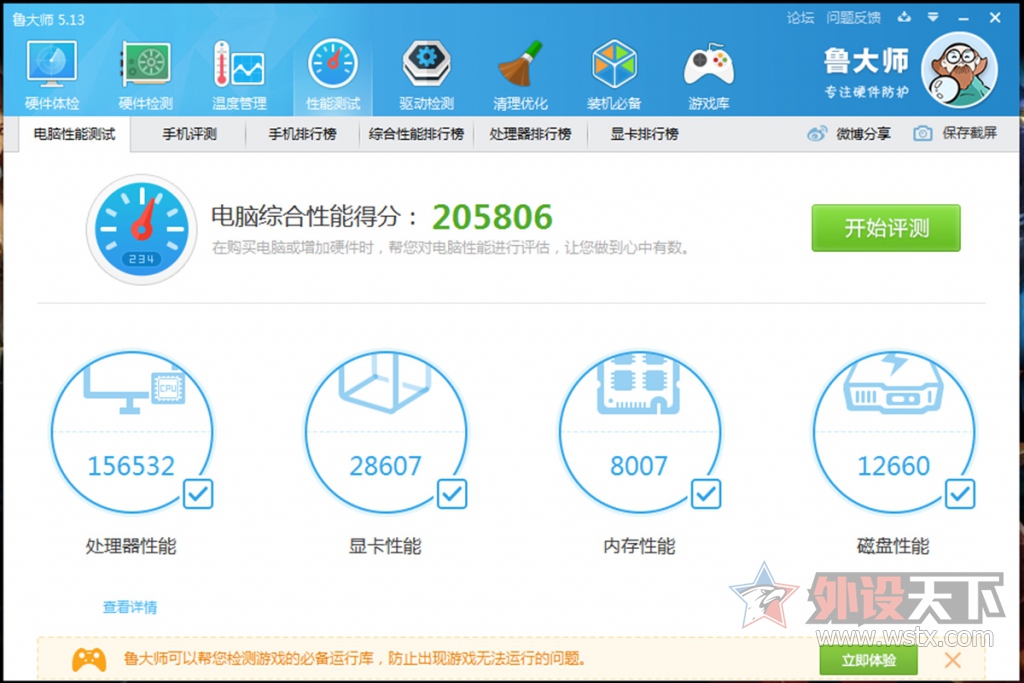
Task: Click the green 开始评测 button
Action: coord(886,228)
